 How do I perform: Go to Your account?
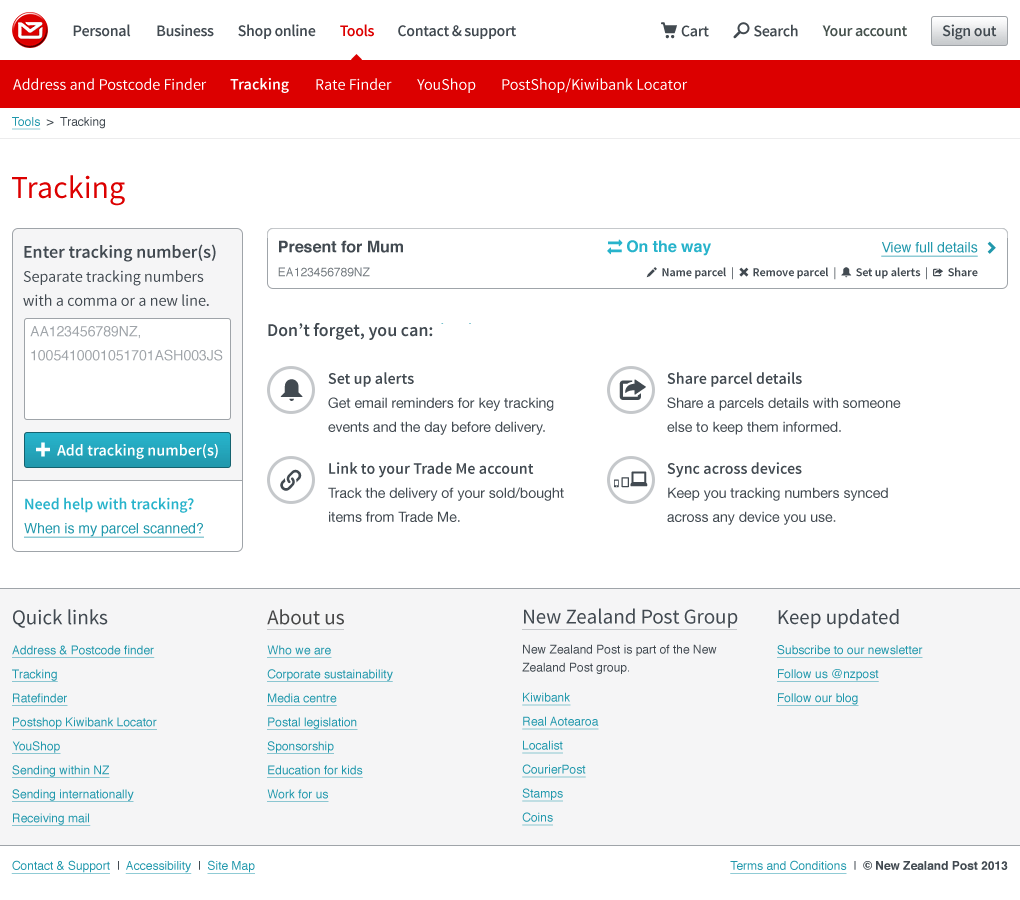pos(864,31)
